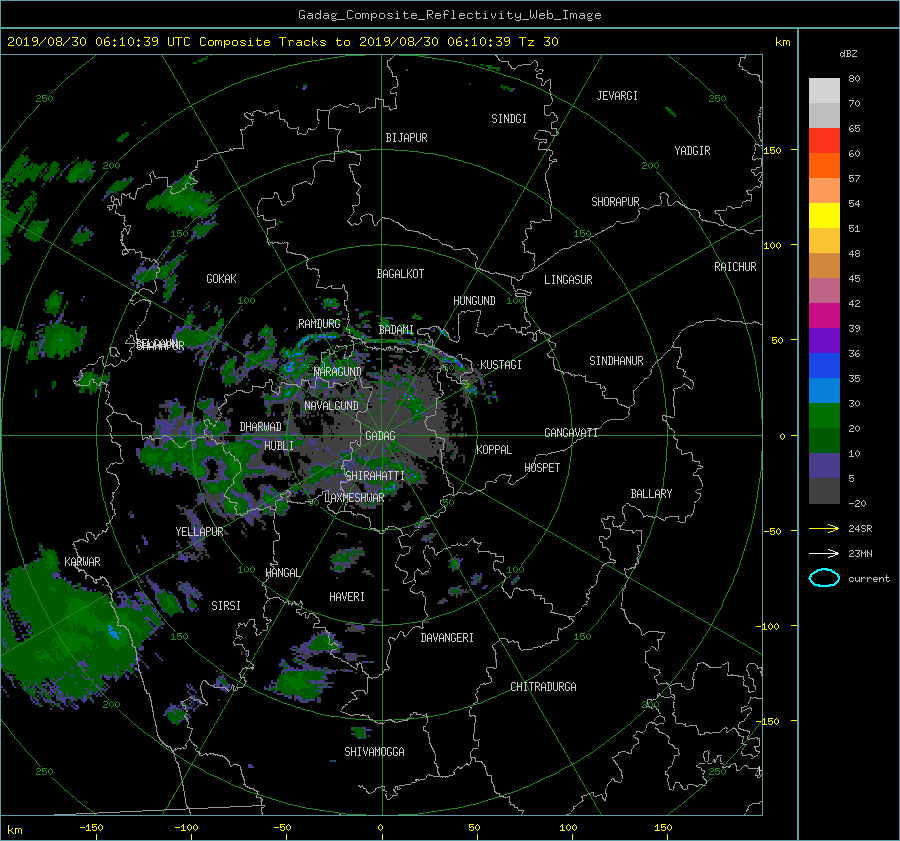Click the GOKAK label
This screenshot has height=841, width=900.
(x=221, y=279)
